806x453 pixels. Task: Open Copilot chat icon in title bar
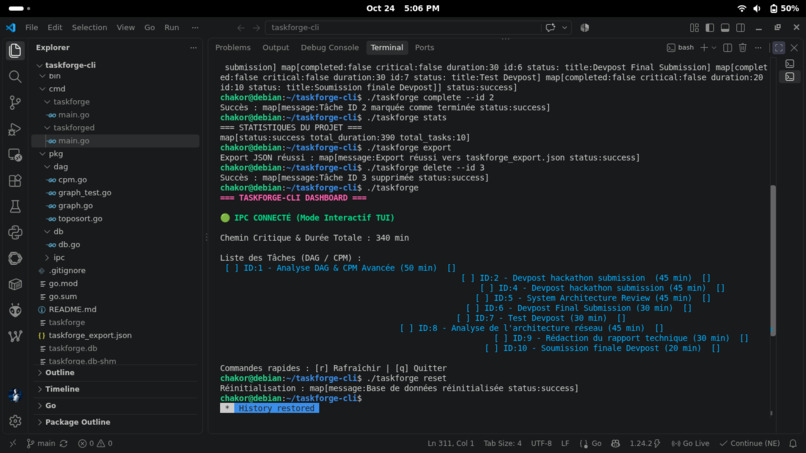551,28
